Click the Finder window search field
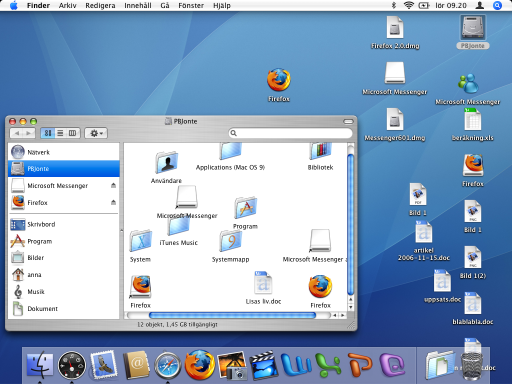This screenshot has height=384, width=512. (290, 133)
